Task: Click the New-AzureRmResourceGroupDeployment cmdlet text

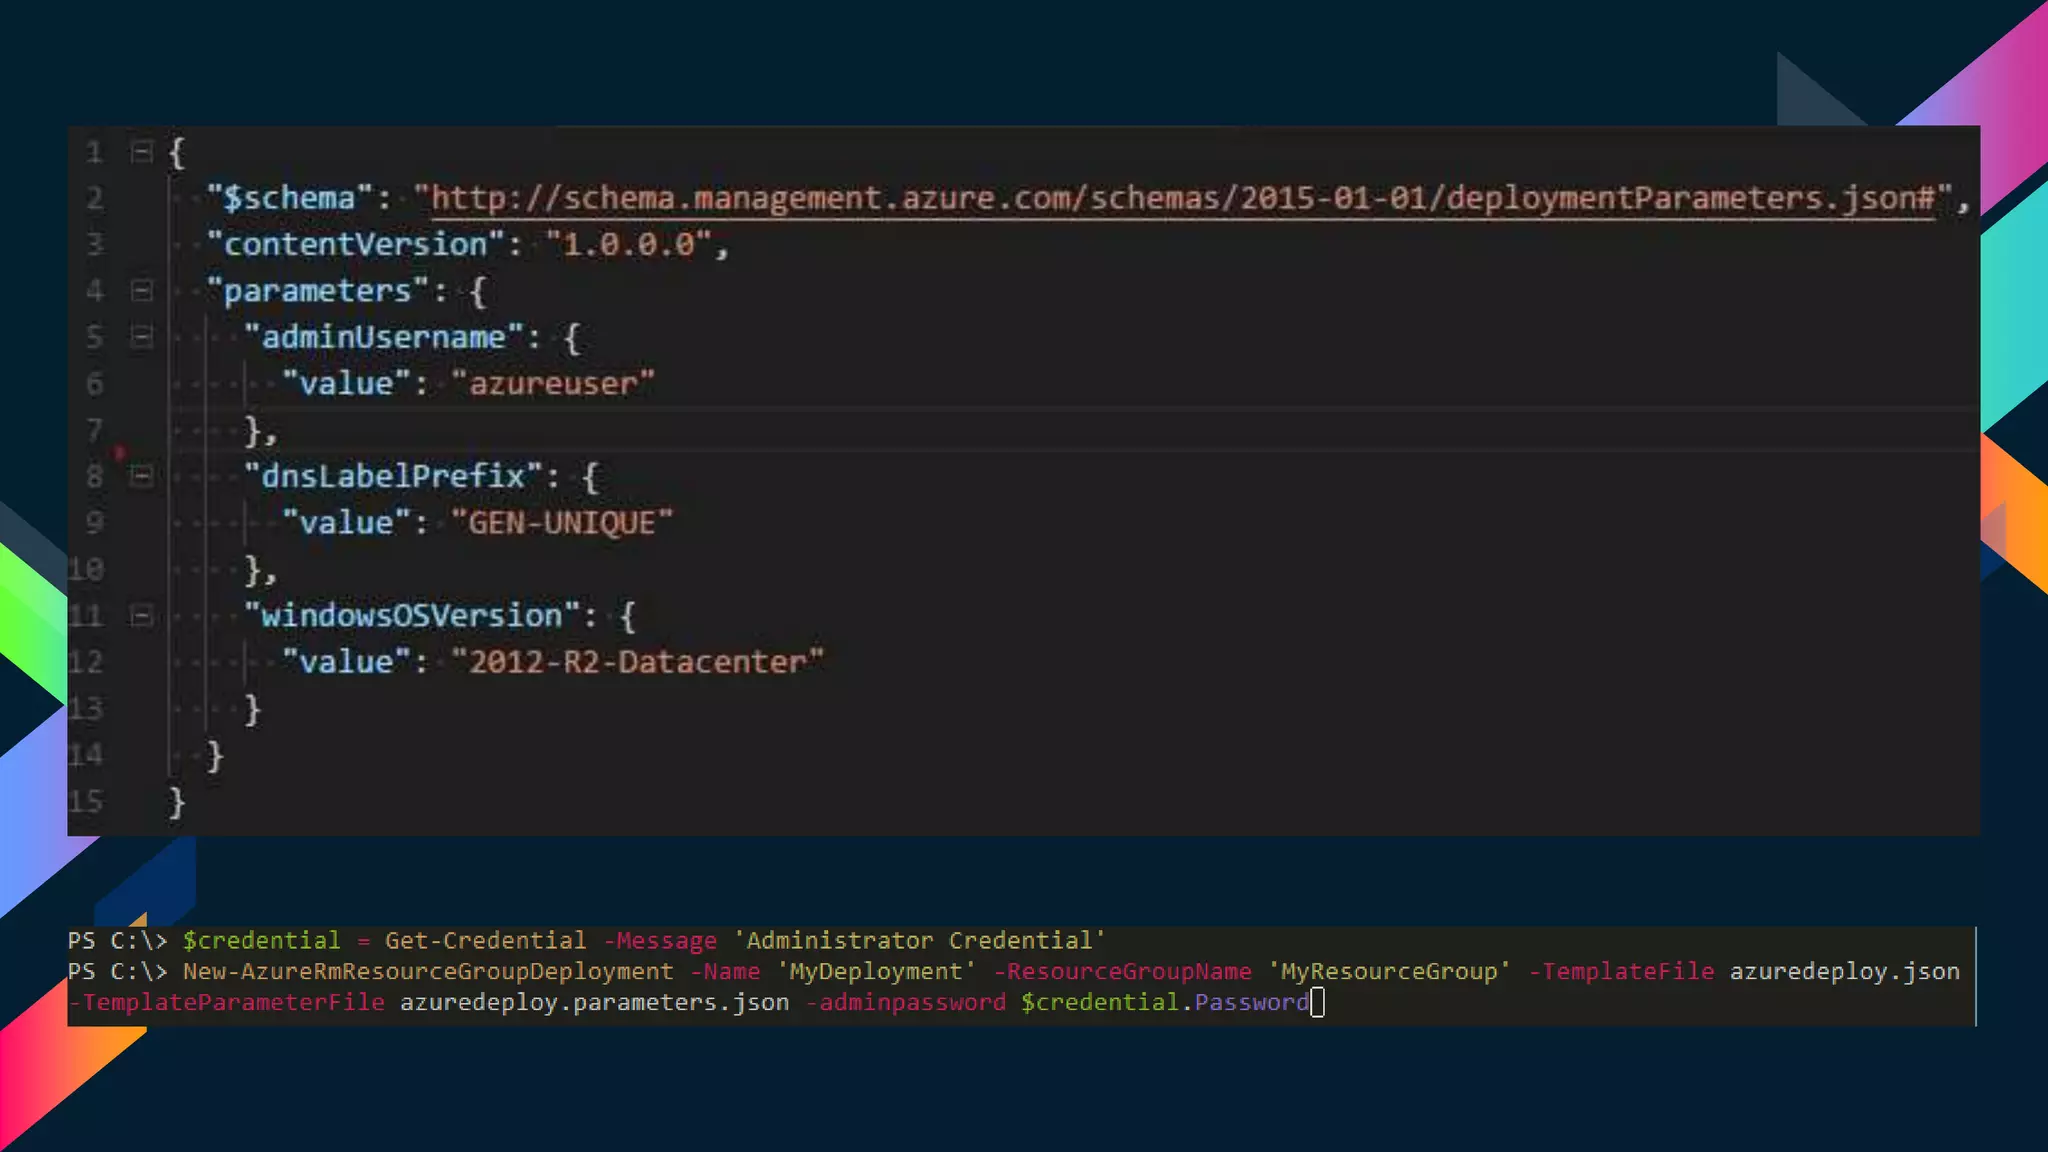Action: tap(428, 972)
